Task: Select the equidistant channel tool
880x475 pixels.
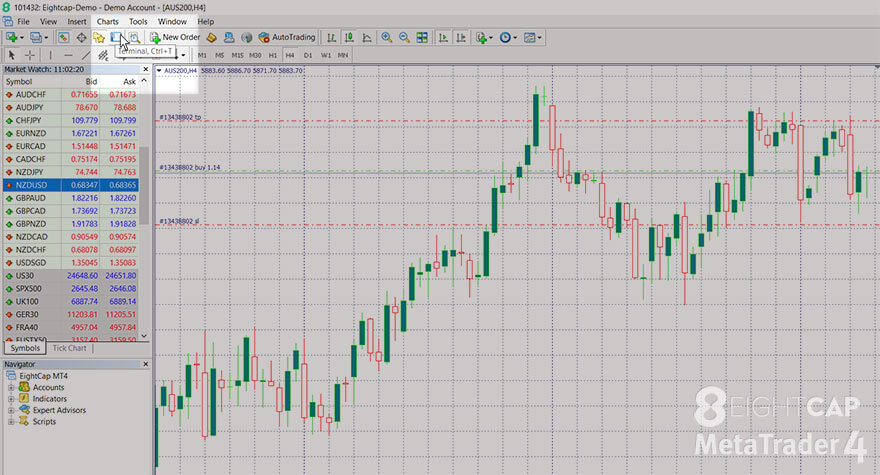Action: (x=103, y=55)
